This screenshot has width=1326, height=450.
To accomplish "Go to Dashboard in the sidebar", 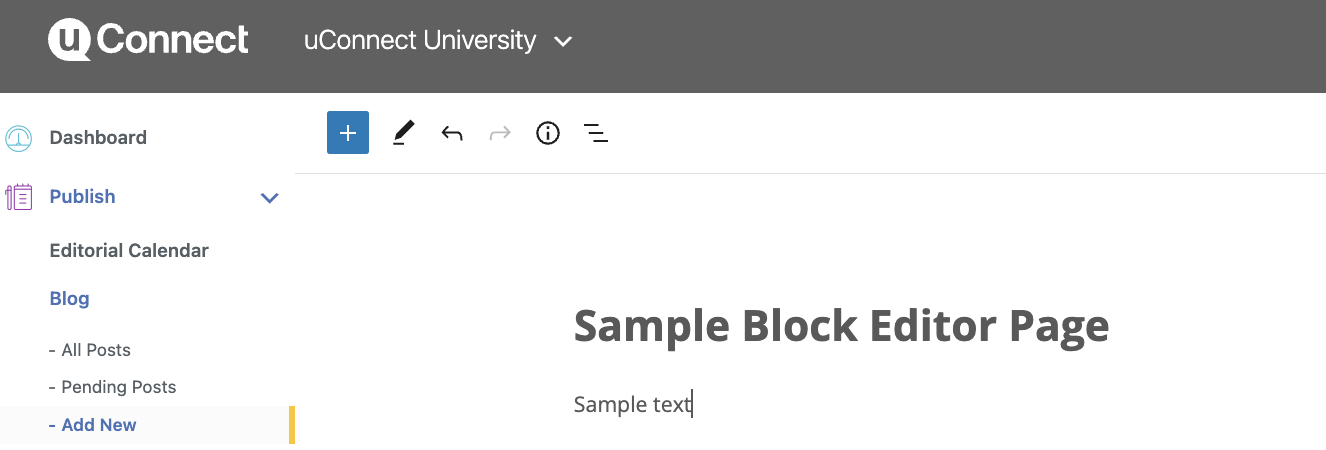I will pyautogui.click(x=98, y=138).
